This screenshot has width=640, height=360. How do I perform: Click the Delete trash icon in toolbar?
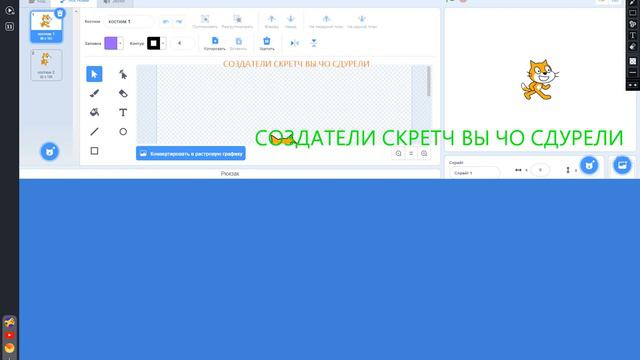point(267,41)
